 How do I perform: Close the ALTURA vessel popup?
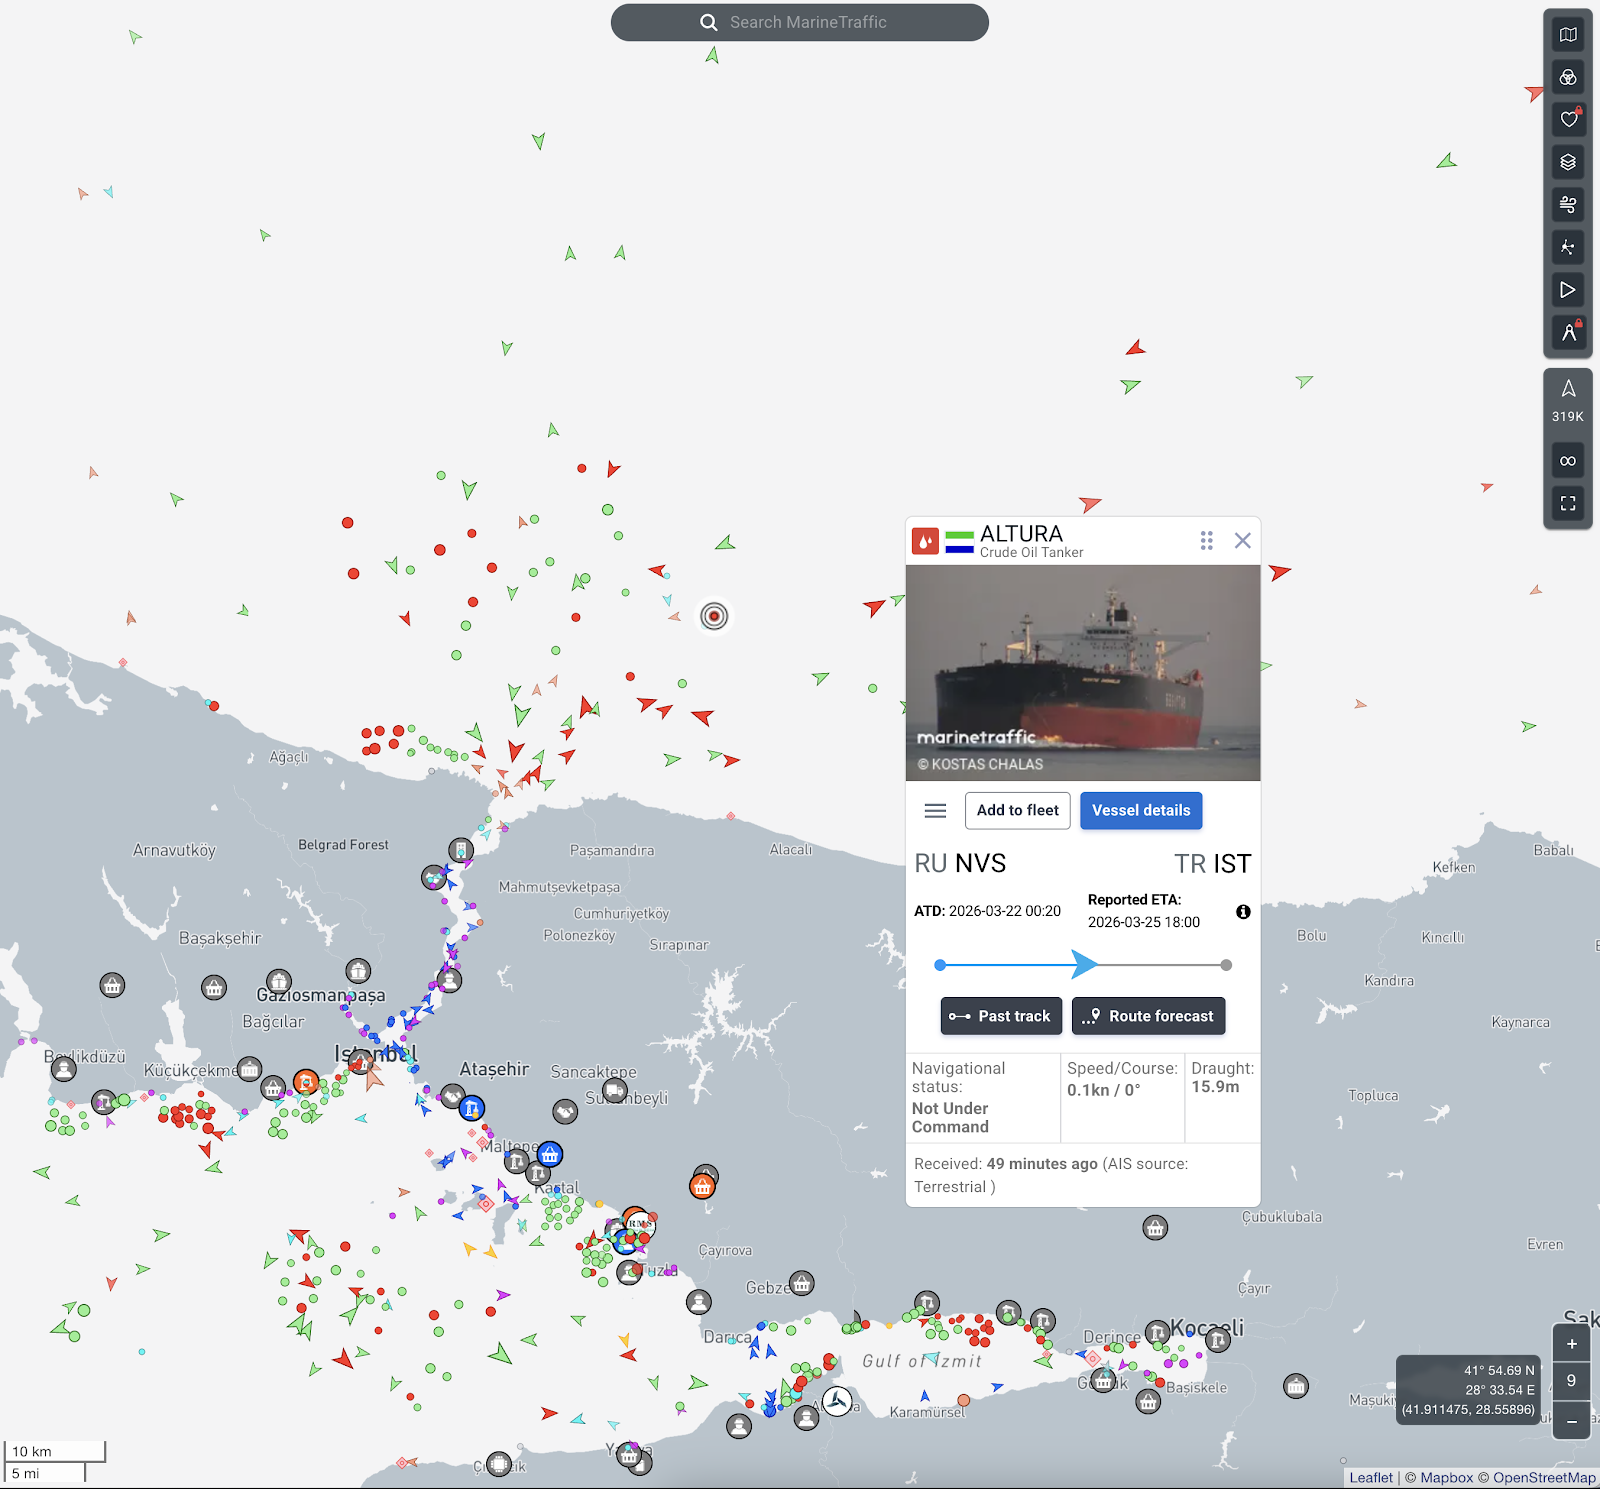pos(1243,540)
